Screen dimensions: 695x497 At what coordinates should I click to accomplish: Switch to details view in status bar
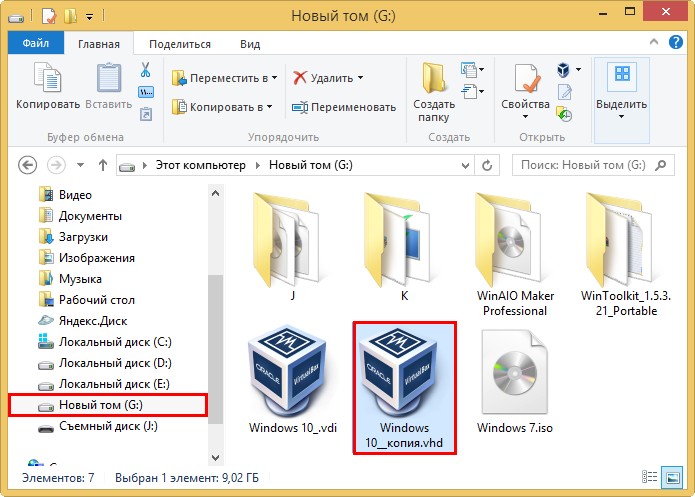click(x=649, y=477)
